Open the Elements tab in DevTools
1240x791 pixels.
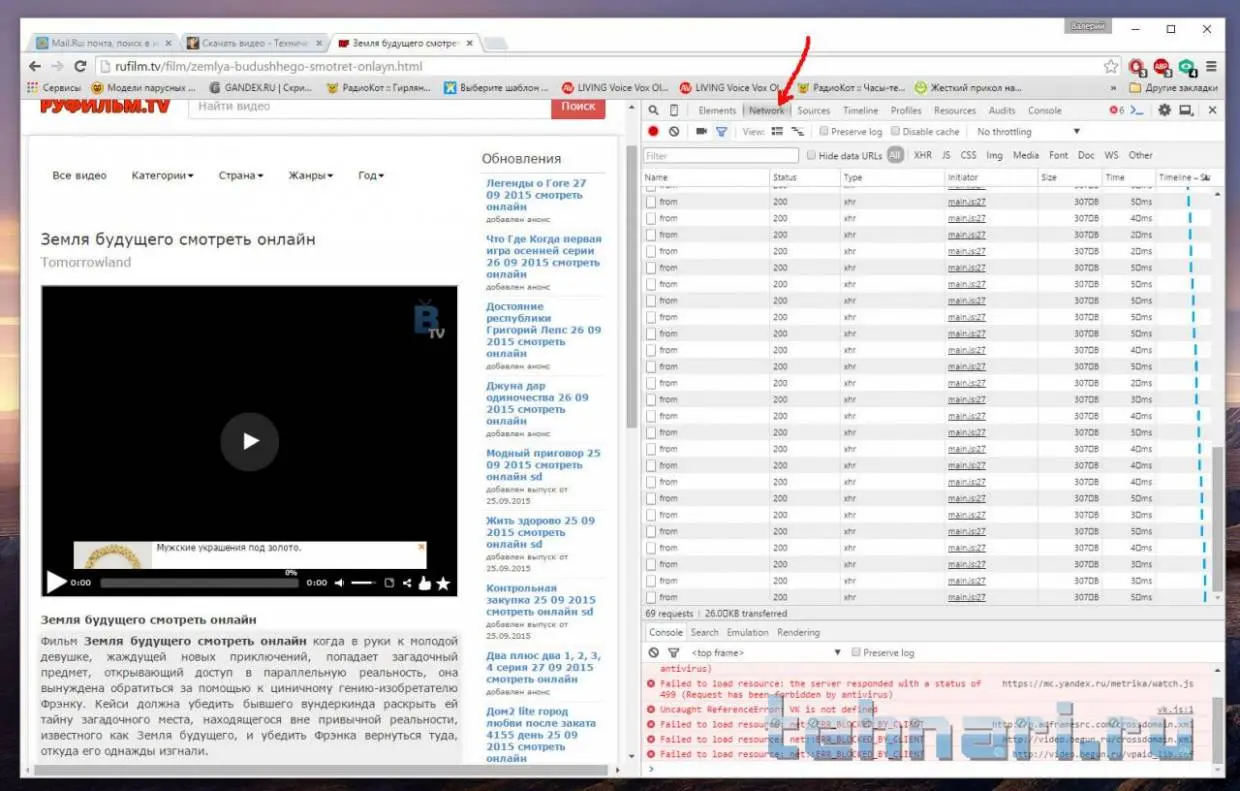(717, 111)
